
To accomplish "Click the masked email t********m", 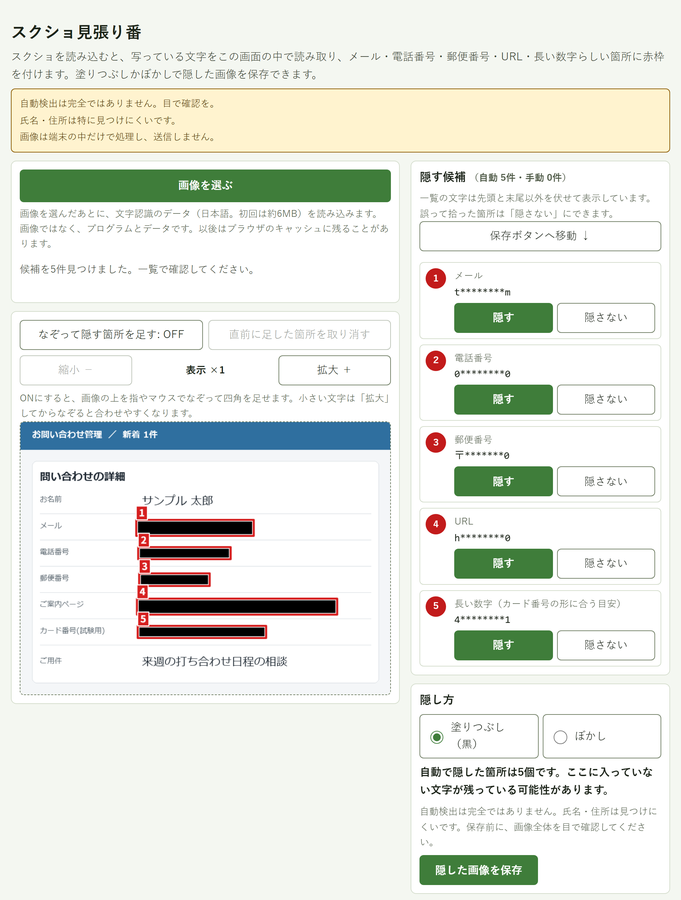I will point(482,292).
